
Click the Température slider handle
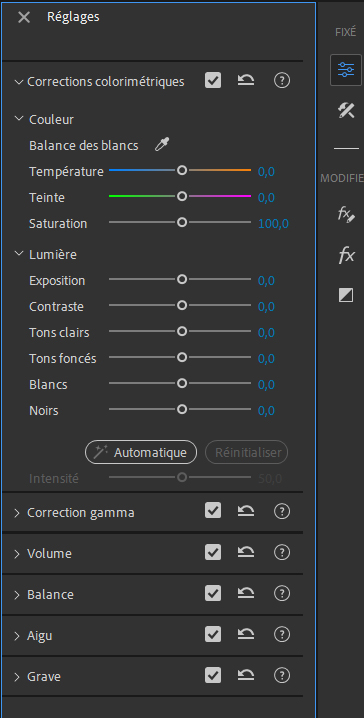point(182,170)
